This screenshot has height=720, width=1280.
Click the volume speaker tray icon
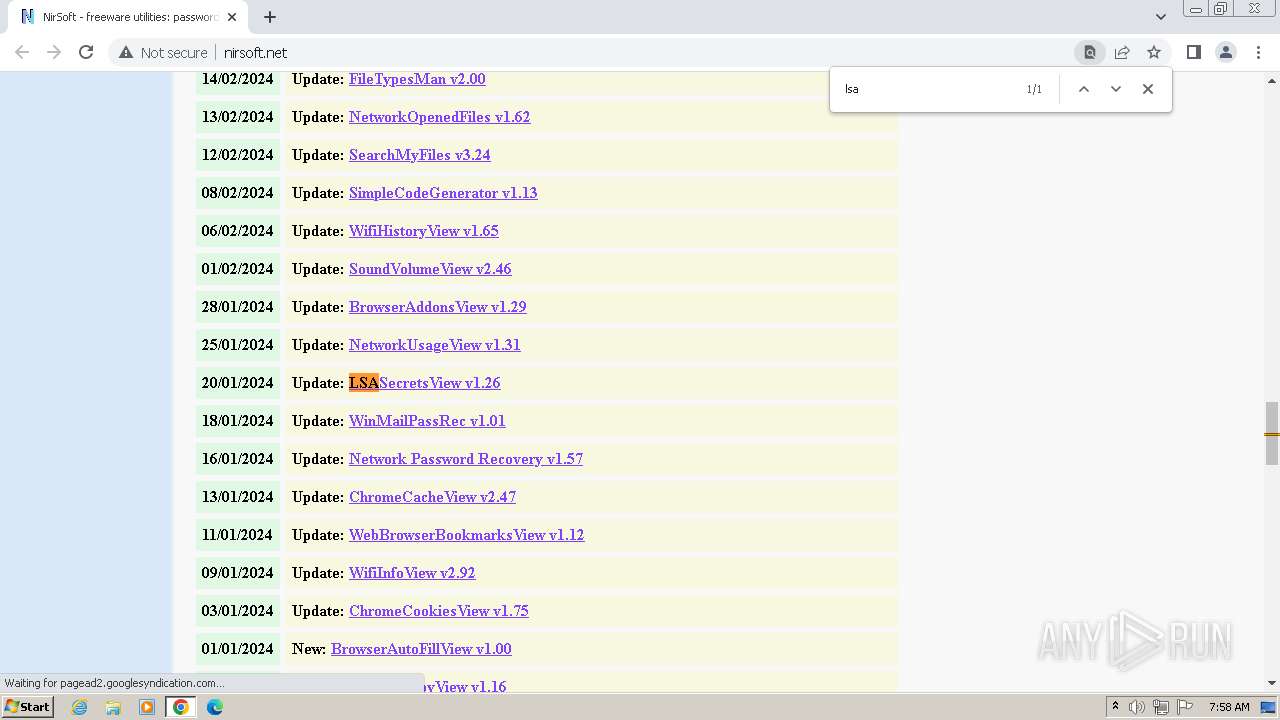[x=1137, y=707]
